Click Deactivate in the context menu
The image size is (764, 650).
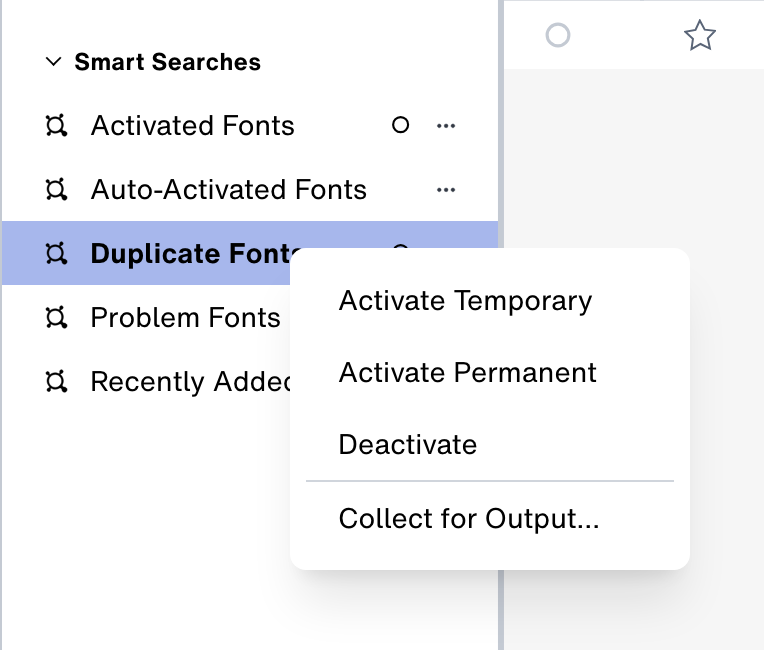point(408,445)
